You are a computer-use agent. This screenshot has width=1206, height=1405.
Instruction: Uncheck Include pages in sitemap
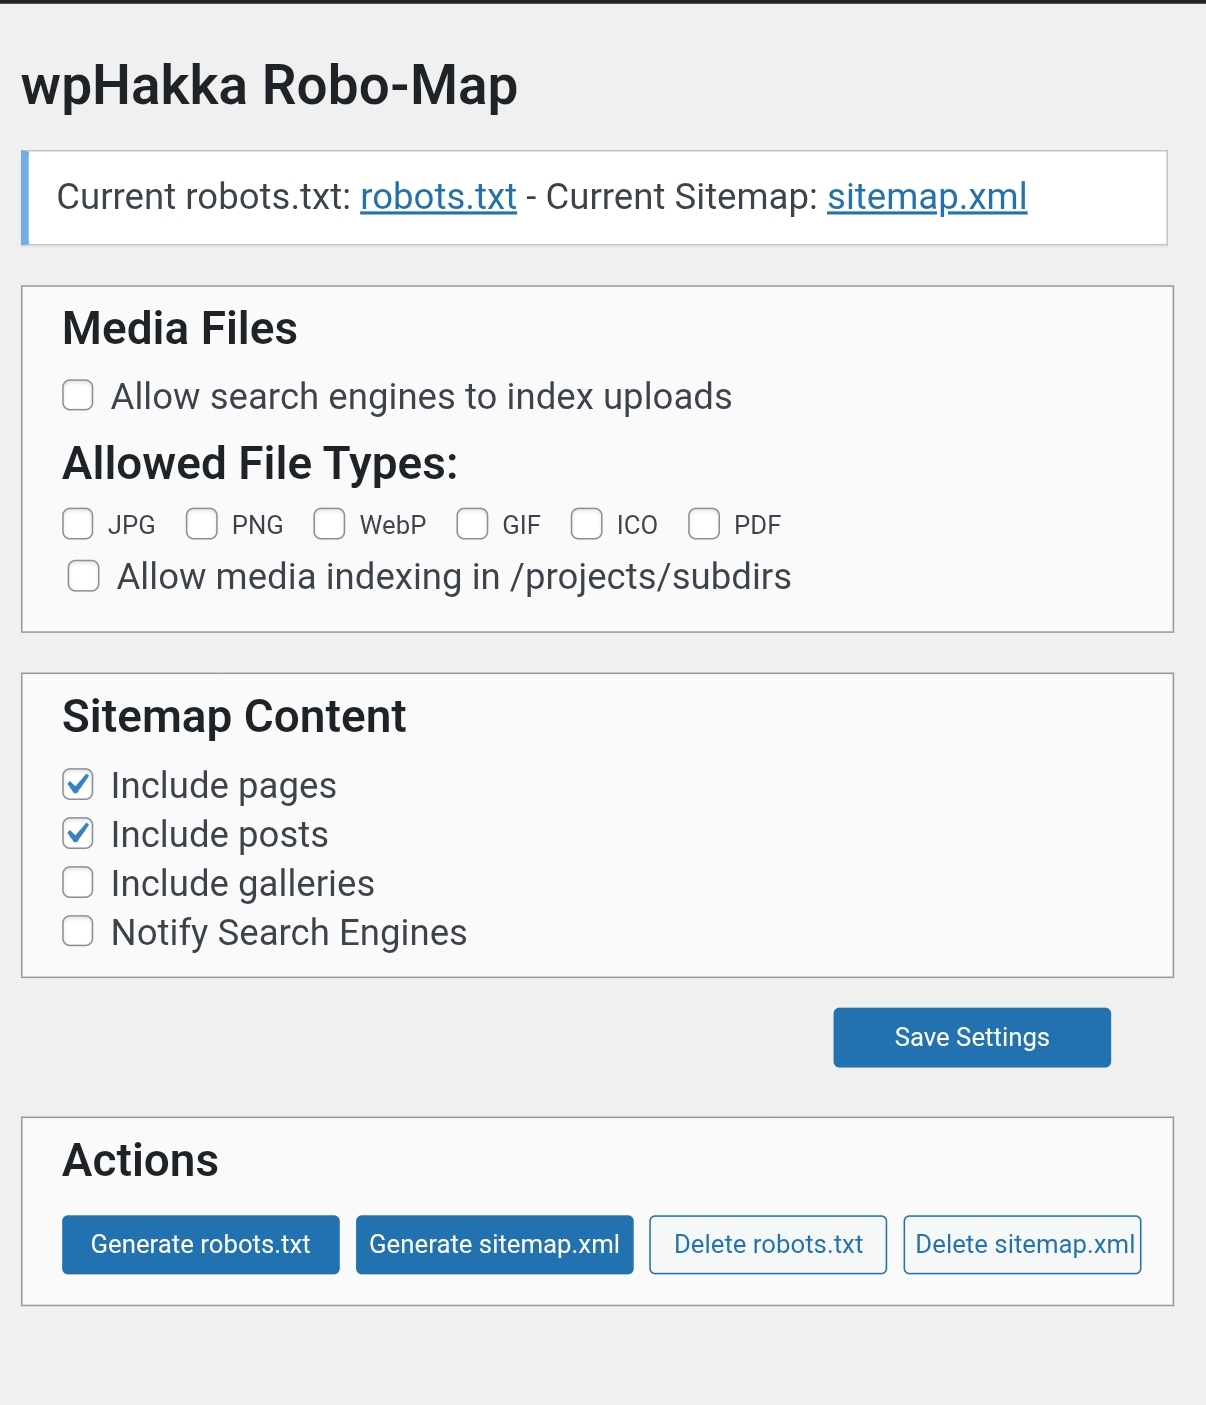(x=78, y=784)
